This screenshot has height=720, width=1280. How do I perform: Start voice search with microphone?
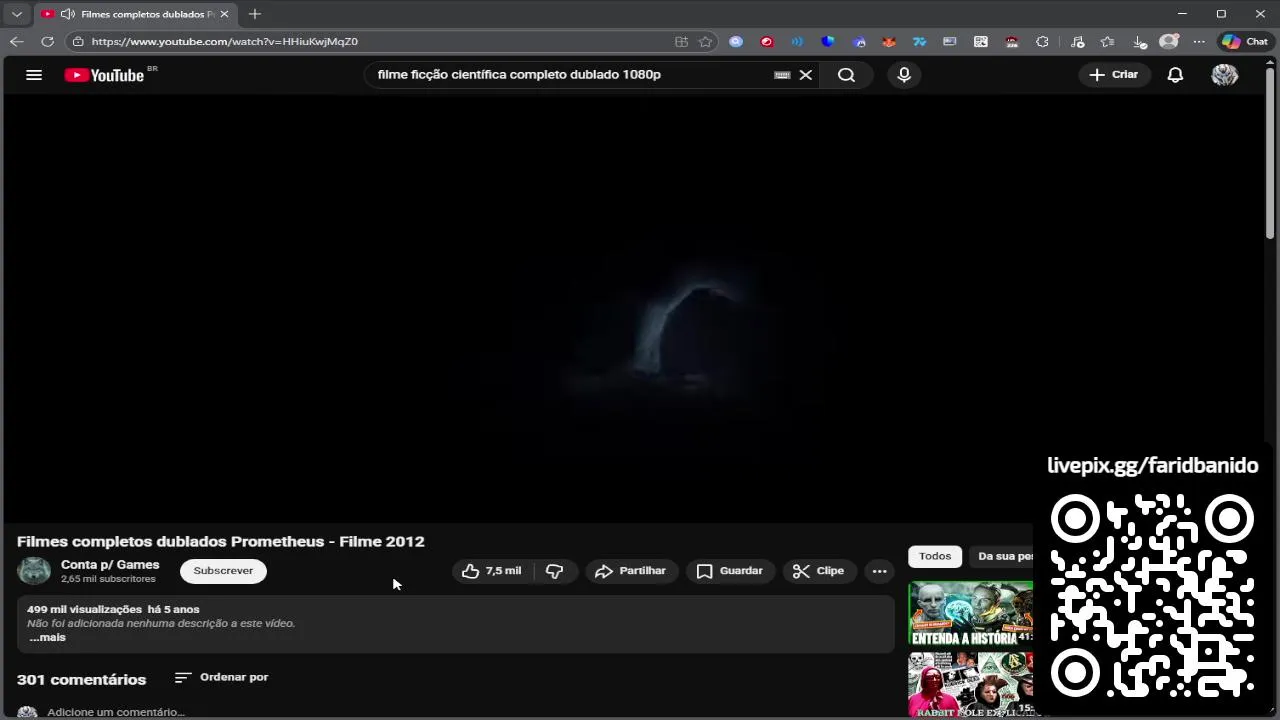click(x=904, y=75)
